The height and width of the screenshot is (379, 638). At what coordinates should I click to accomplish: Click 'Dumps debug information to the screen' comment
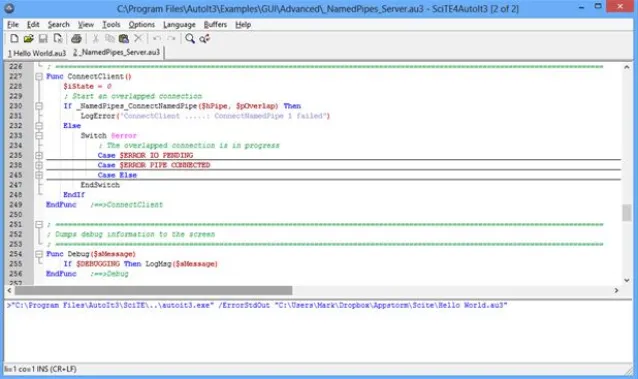[x=135, y=234]
